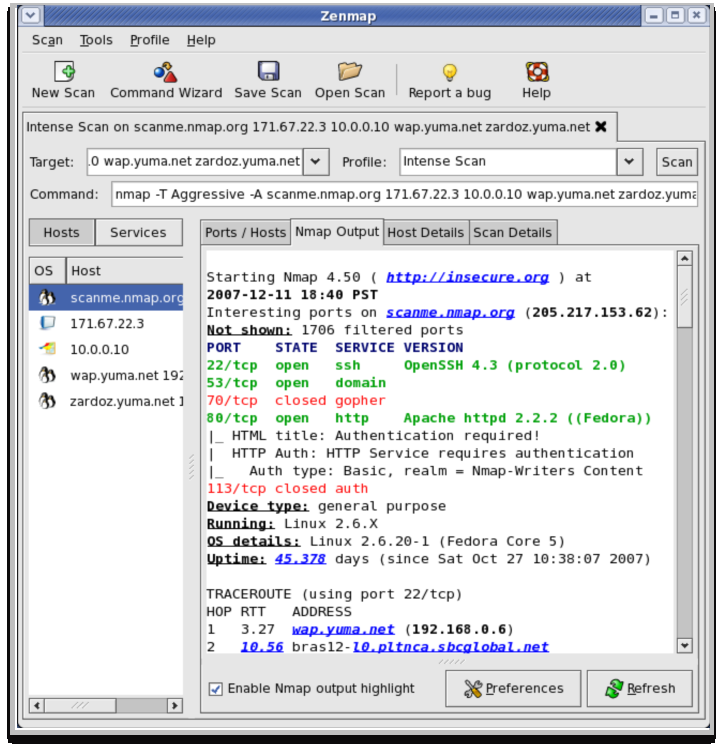Click OS icon beside host 171.67.22.3
723x751 pixels.
47,323
